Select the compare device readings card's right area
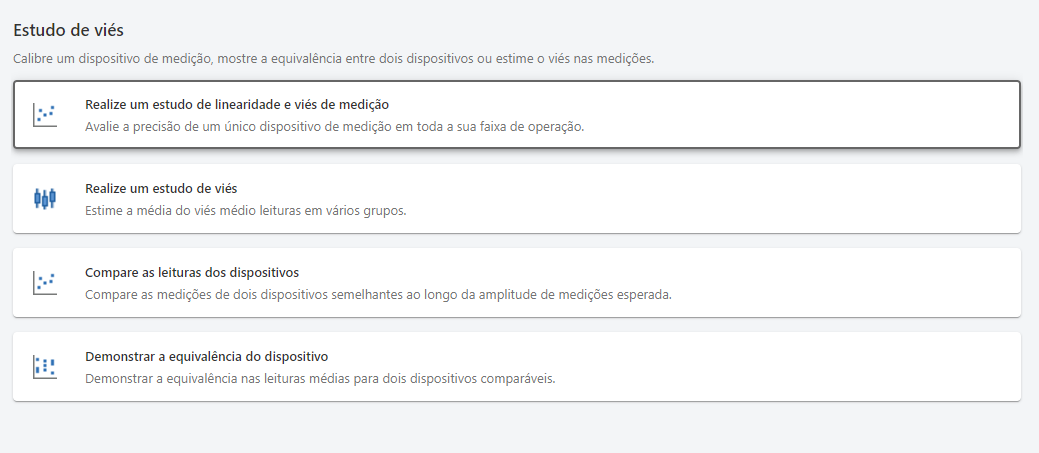This screenshot has width=1039, height=453. [x=850, y=282]
